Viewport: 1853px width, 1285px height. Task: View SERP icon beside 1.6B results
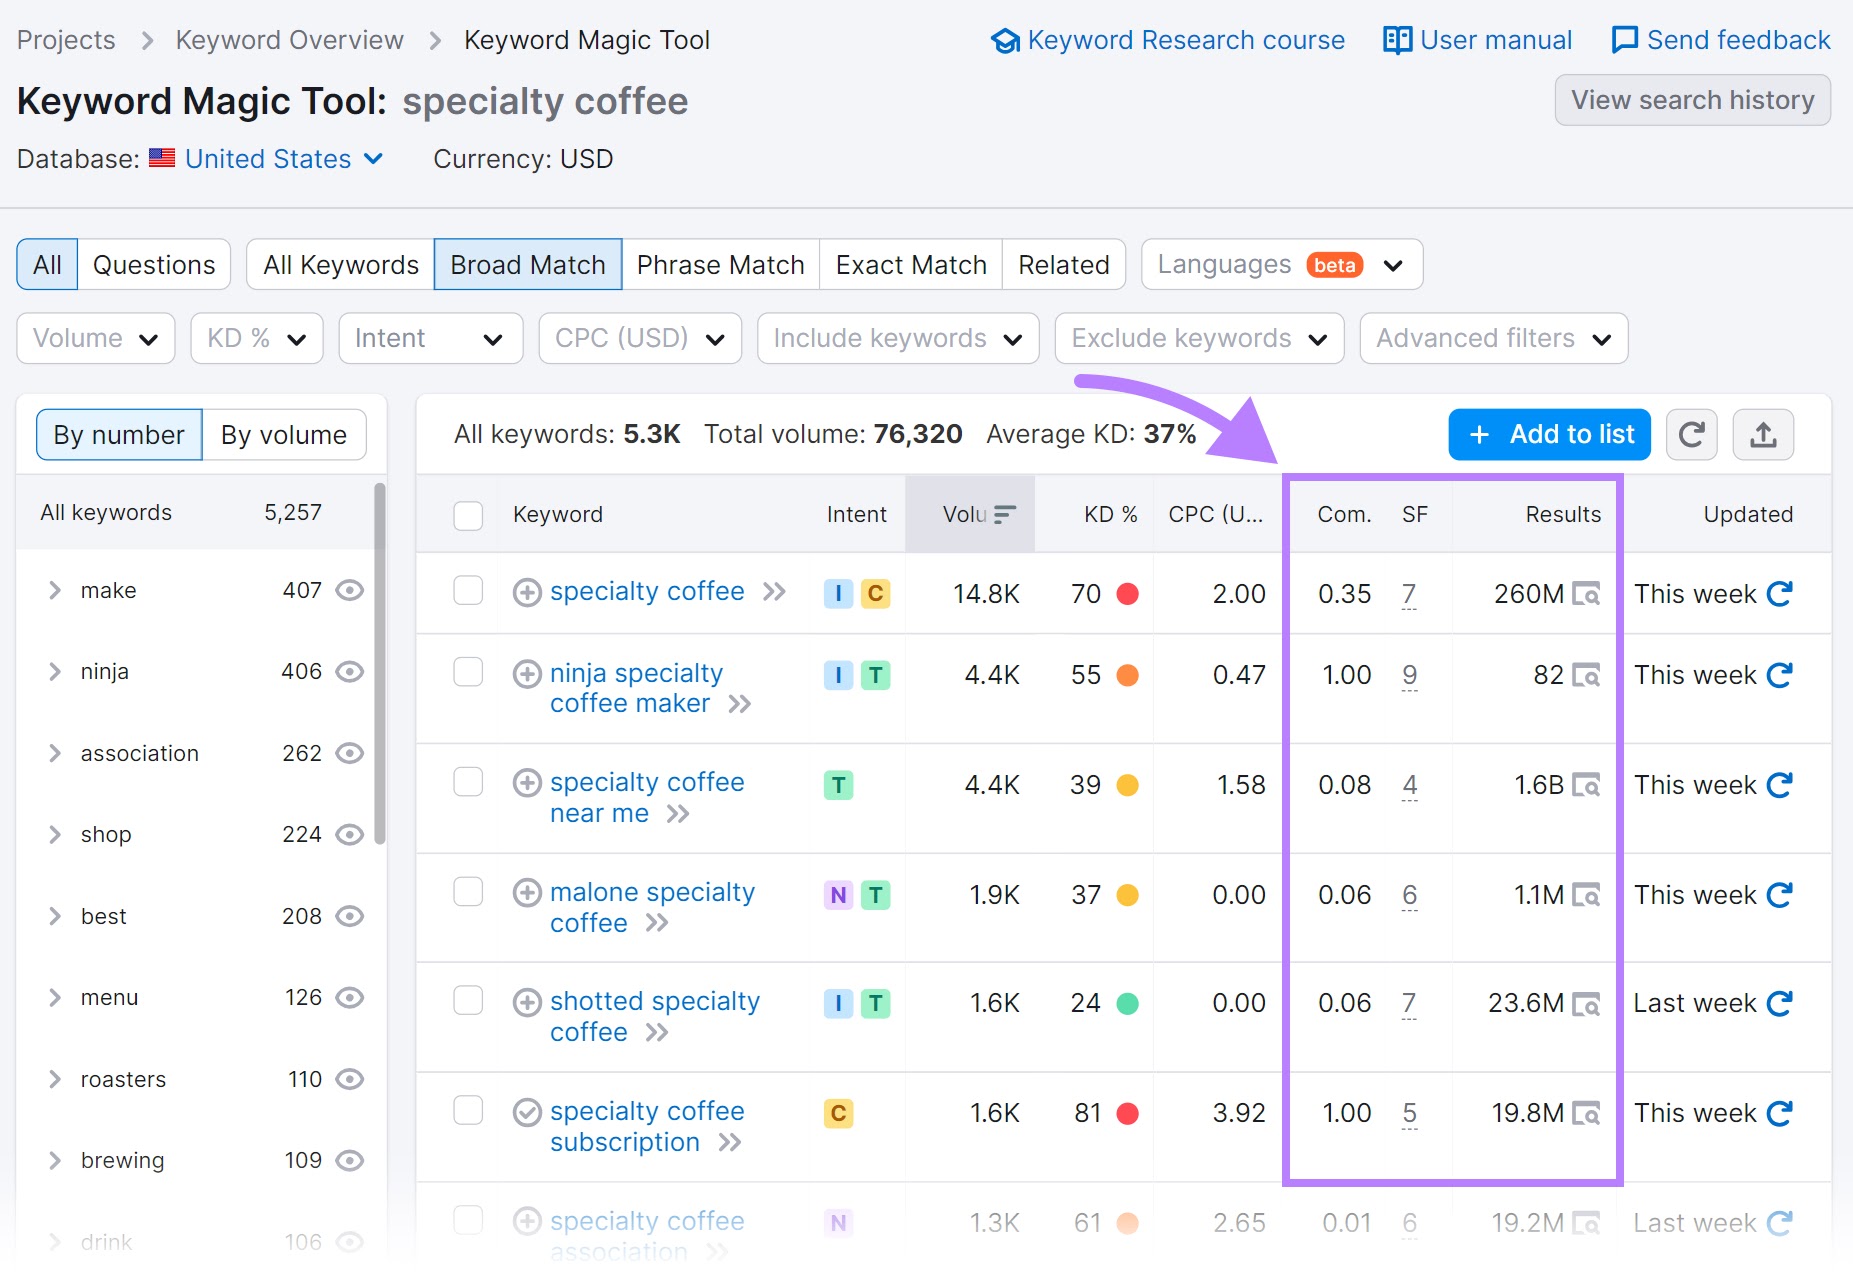[1586, 785]
